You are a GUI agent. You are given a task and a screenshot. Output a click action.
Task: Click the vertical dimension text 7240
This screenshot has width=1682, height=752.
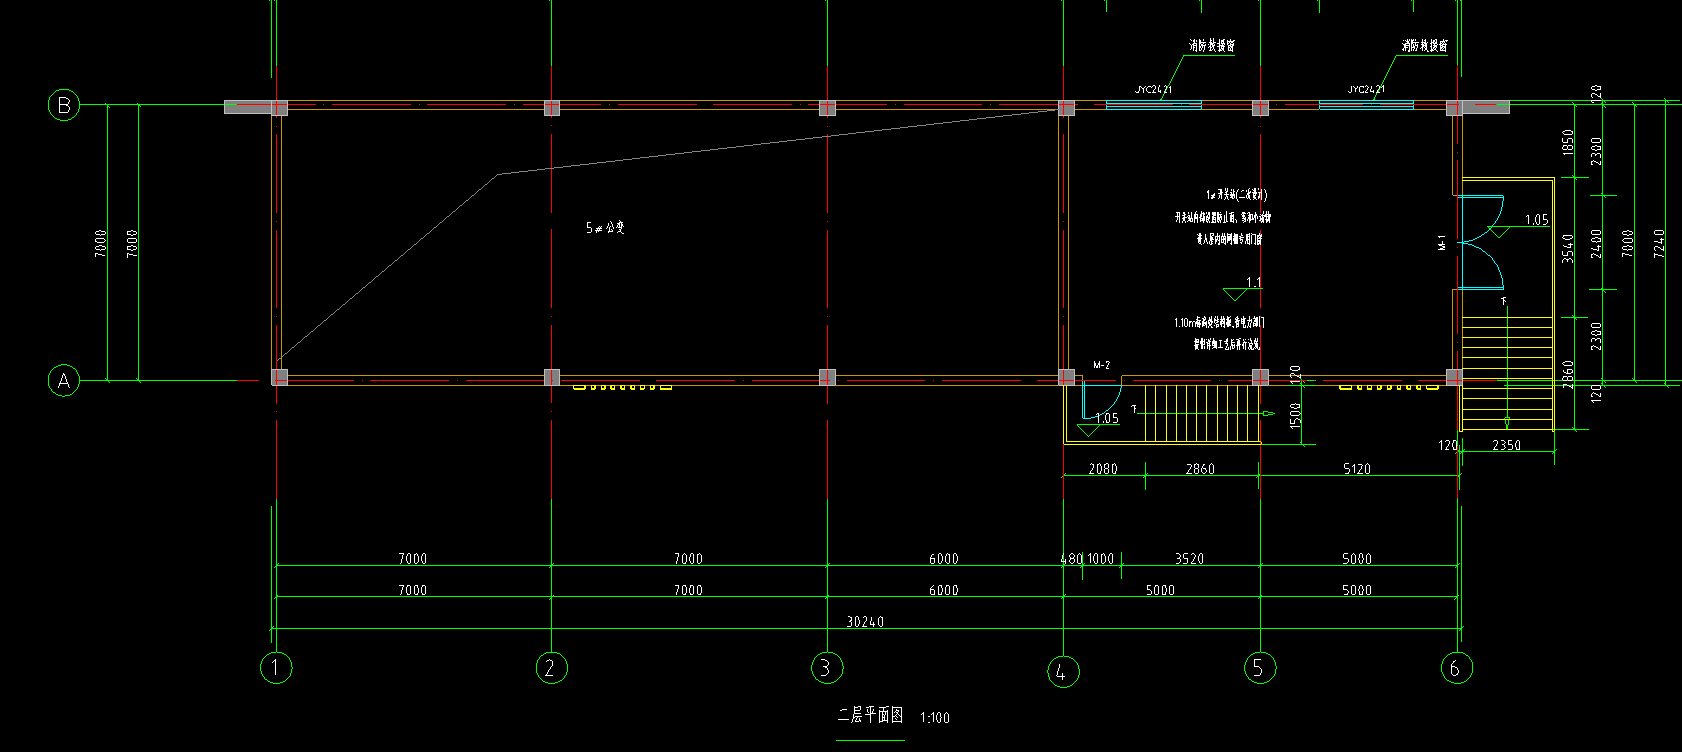point(1660,243)
